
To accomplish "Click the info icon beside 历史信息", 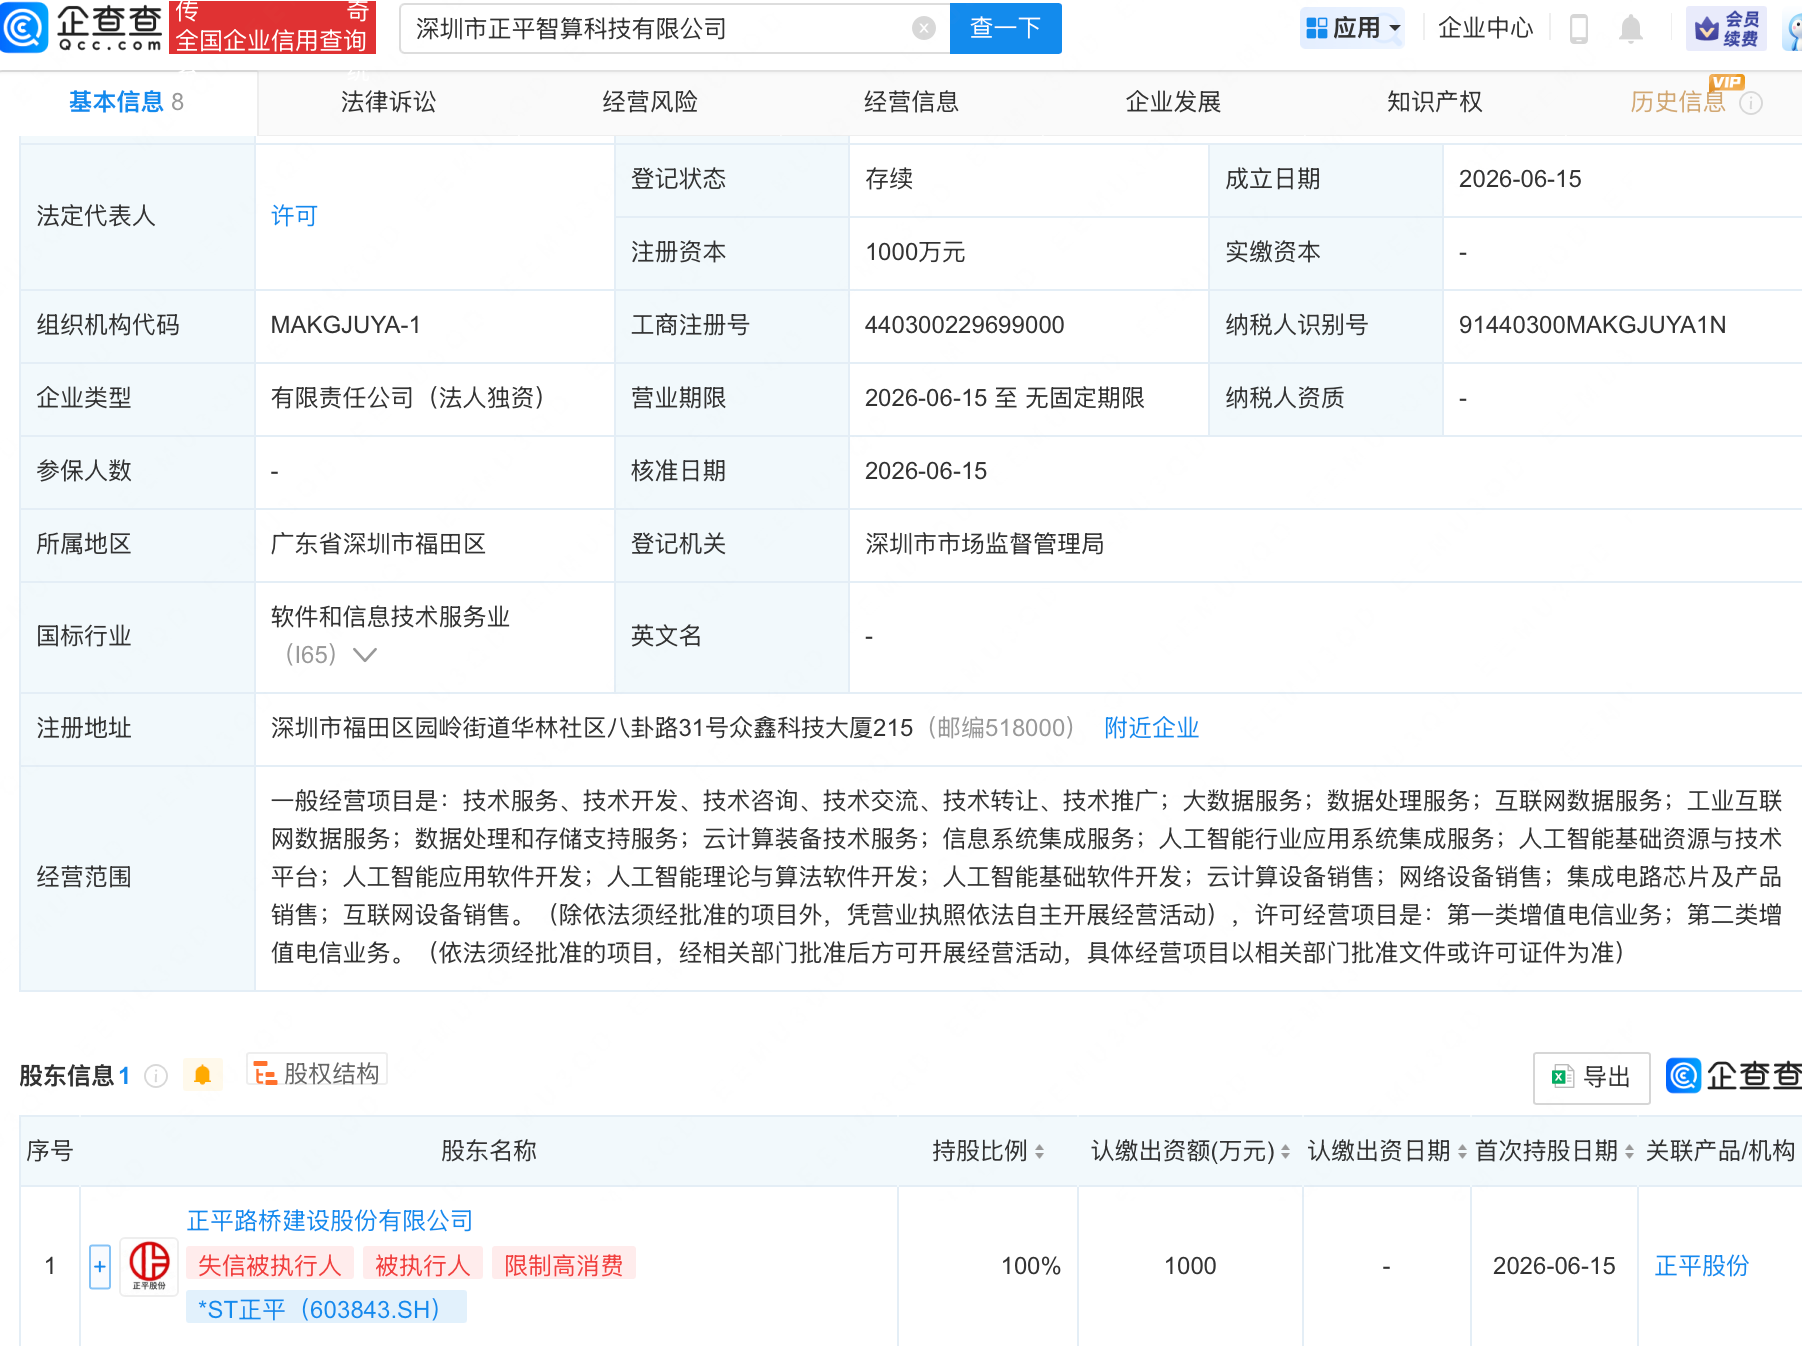I will point(1751,103).
